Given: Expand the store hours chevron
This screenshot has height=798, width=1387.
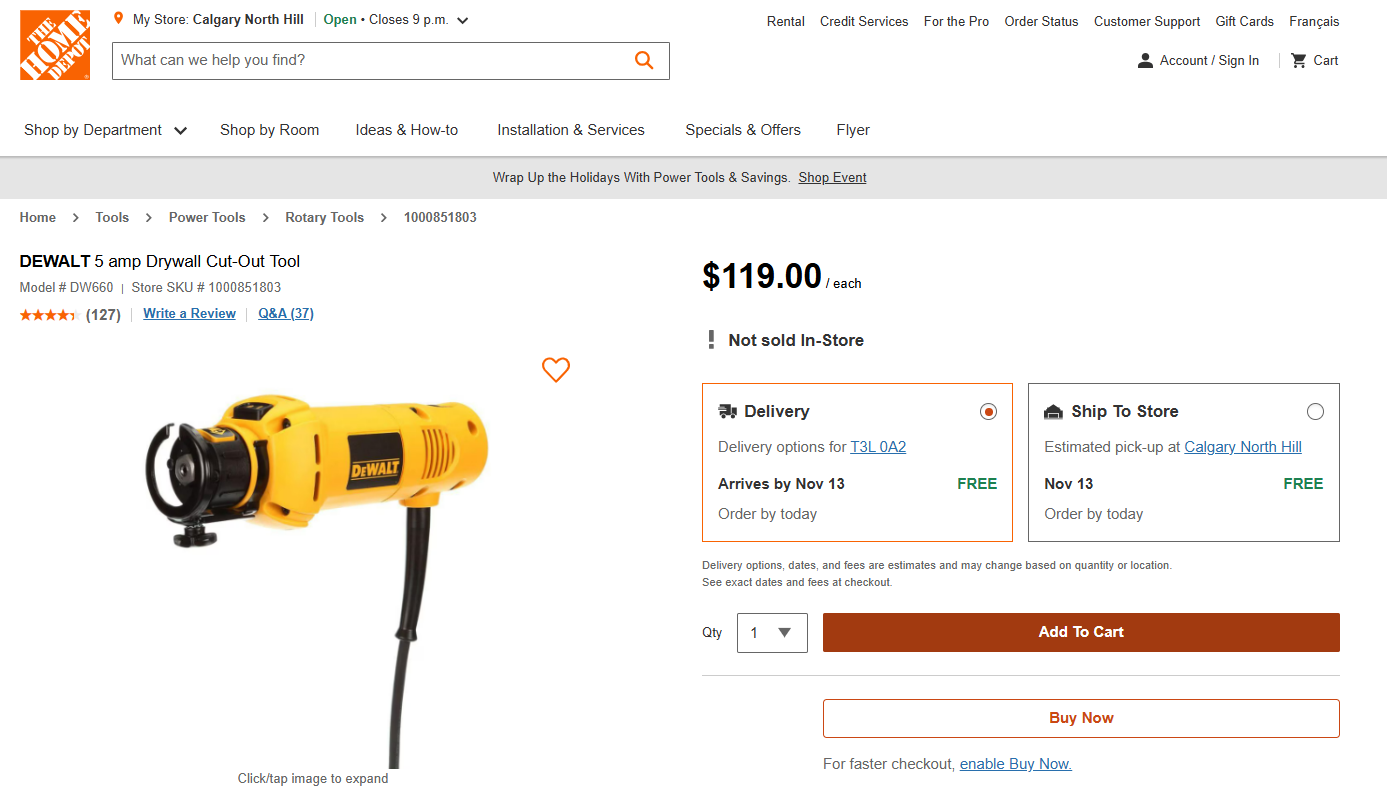Looking at the screenshot, I should [x=461, y=19].
